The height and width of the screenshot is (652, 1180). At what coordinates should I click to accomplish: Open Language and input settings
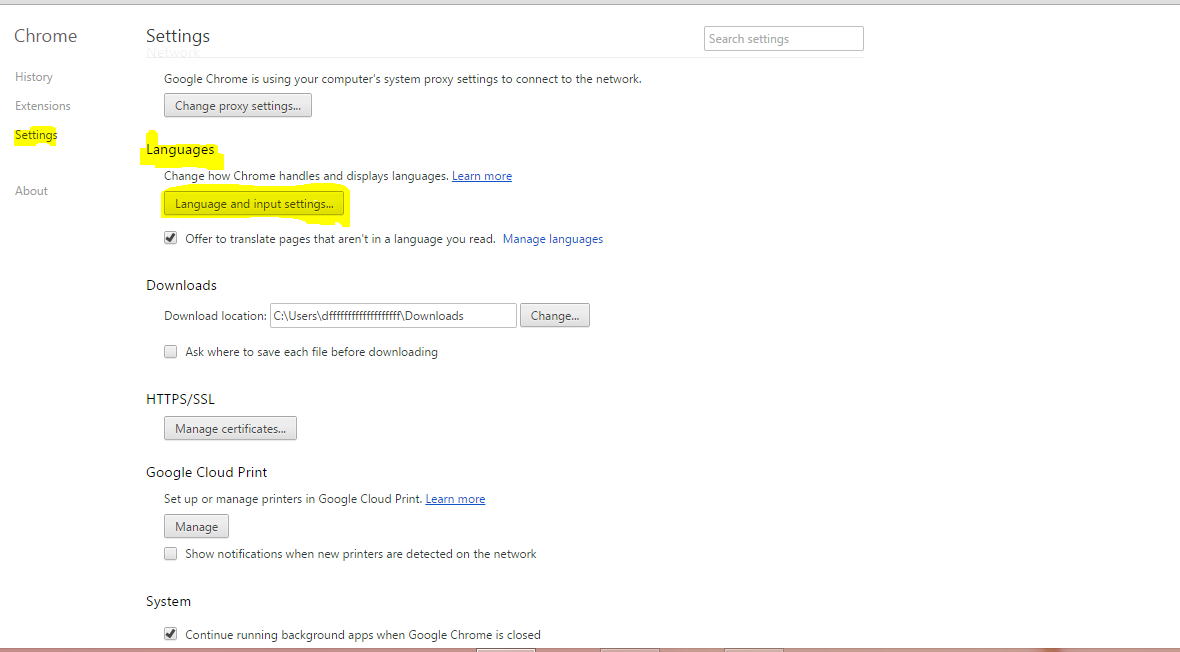[254, 204]
